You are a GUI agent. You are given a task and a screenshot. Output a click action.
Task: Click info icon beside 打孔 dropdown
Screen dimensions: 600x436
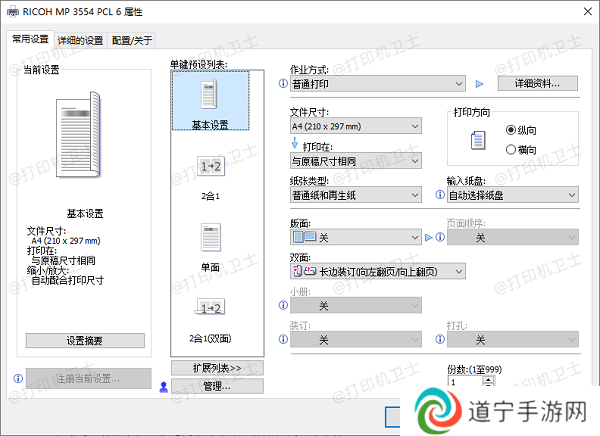click(440, 339)
